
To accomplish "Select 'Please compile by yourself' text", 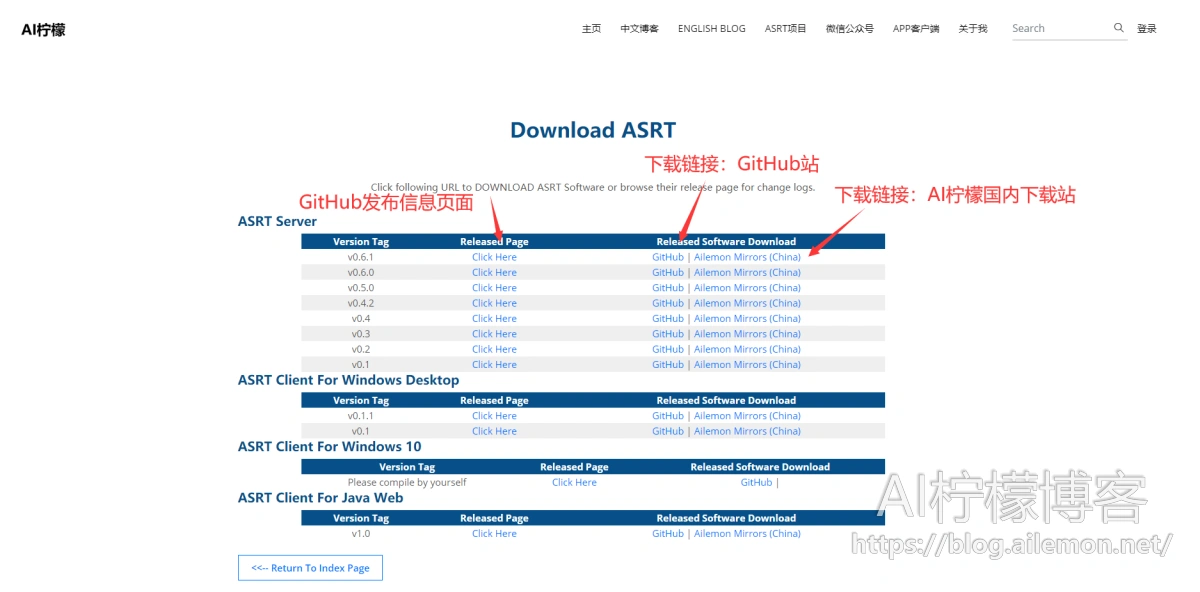I will 407,482.
